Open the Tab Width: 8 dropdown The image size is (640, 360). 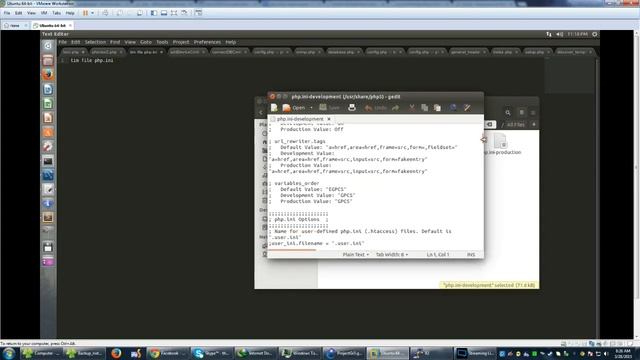tap(391, 254)
